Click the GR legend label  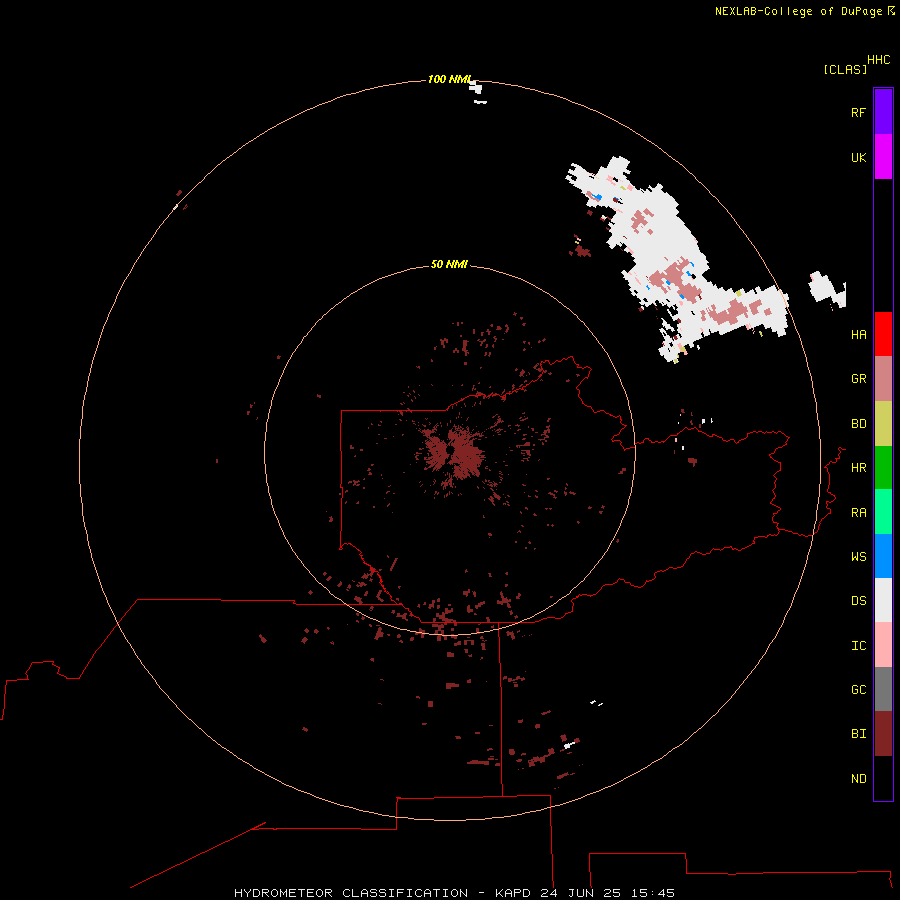pos(858,379)
